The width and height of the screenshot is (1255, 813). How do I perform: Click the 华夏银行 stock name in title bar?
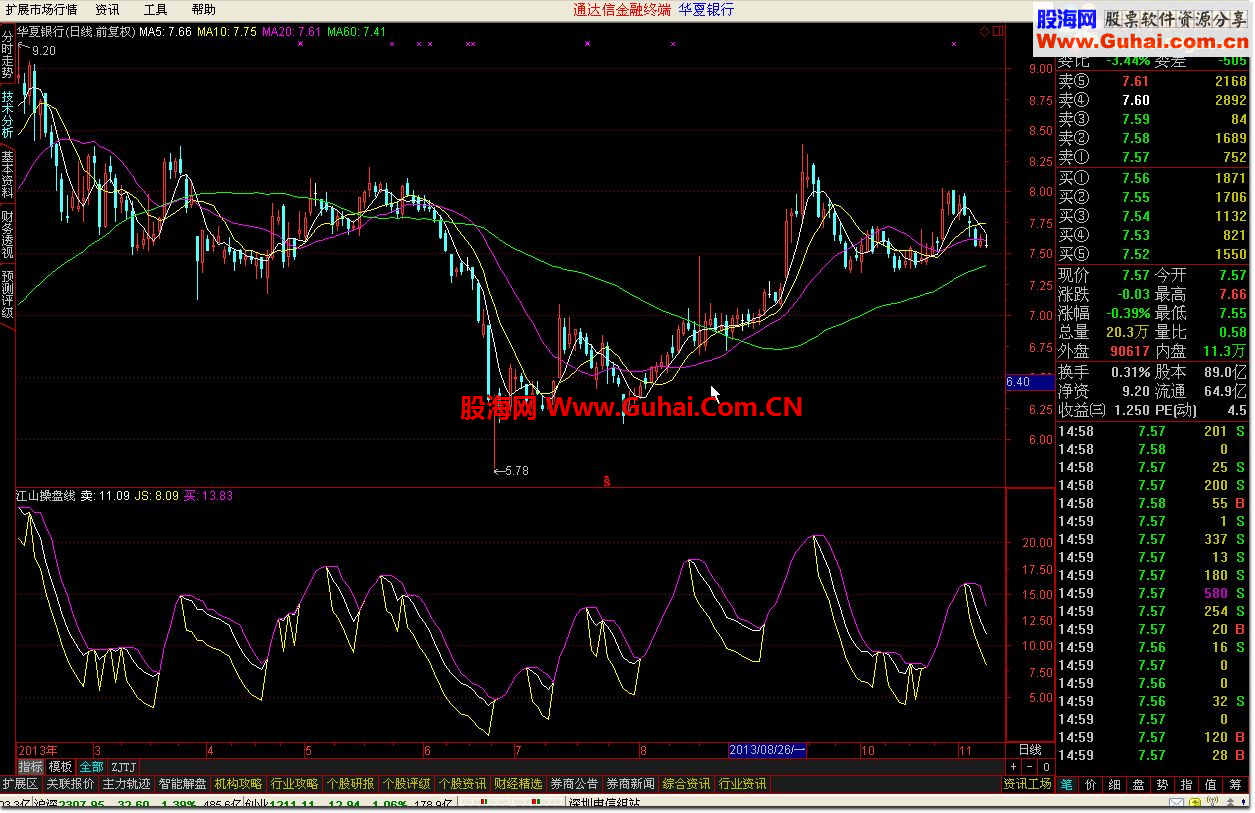[706, 9]
